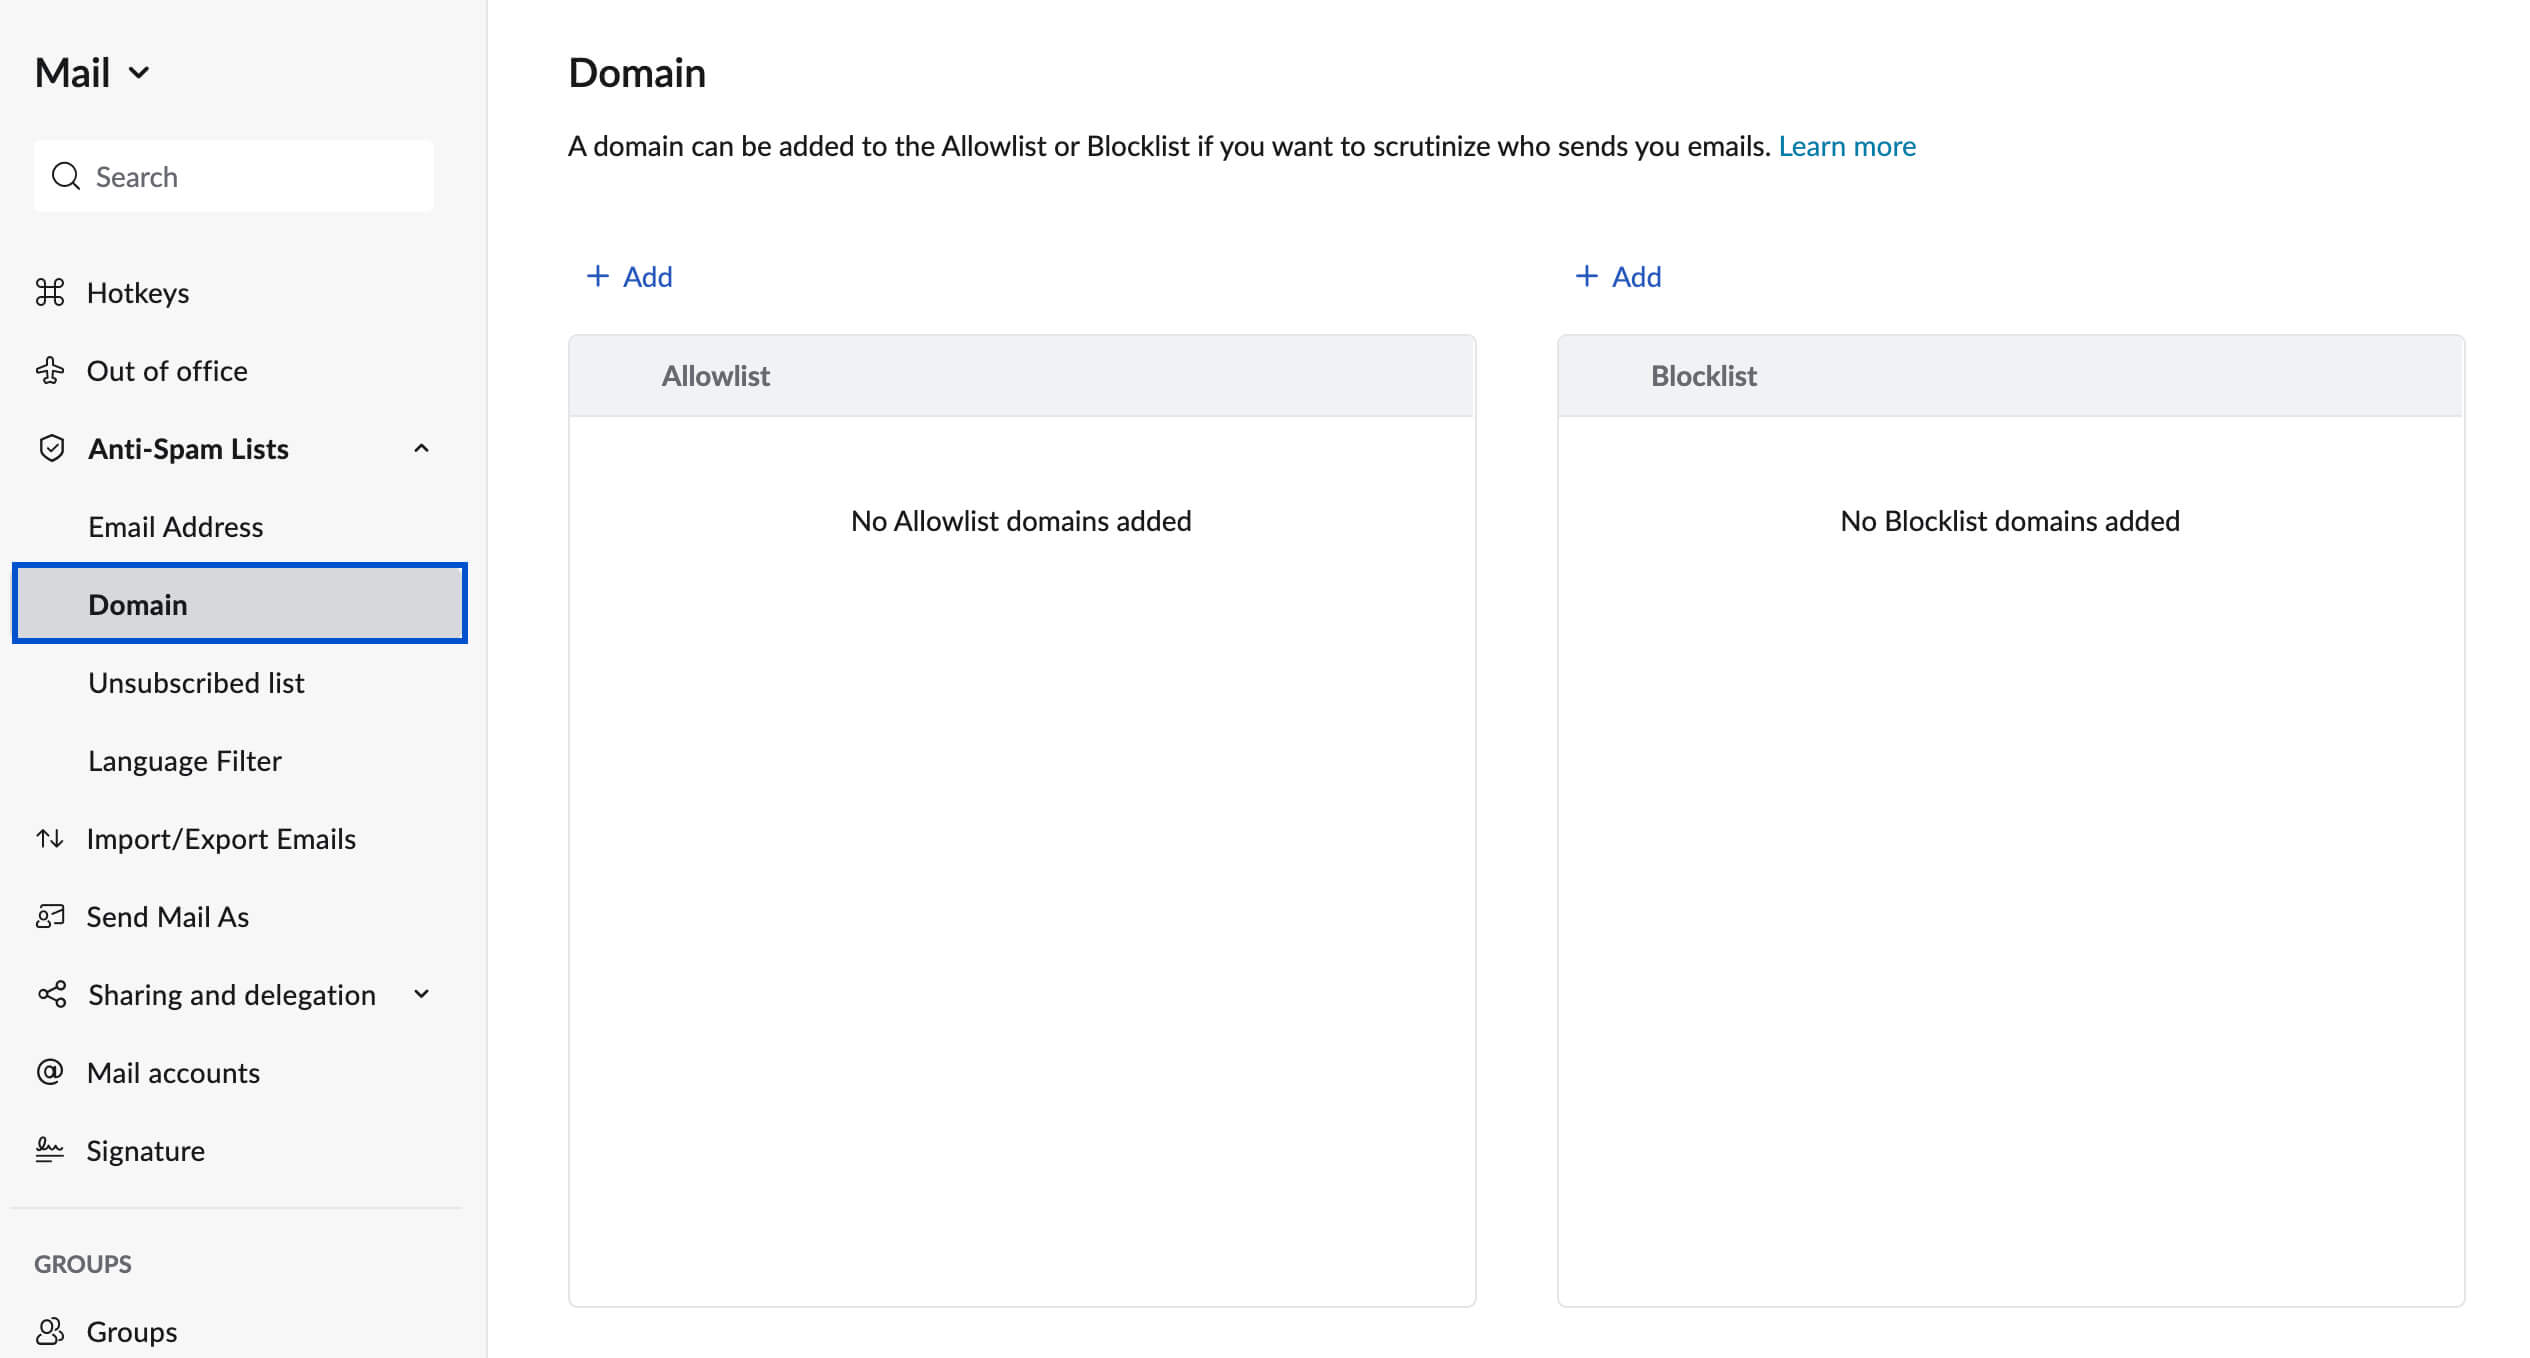The height and width of the screenshot is (1358, 2530).
Task: Click the Anti-Spam Lists shield icon
Action: click(52, 448)
